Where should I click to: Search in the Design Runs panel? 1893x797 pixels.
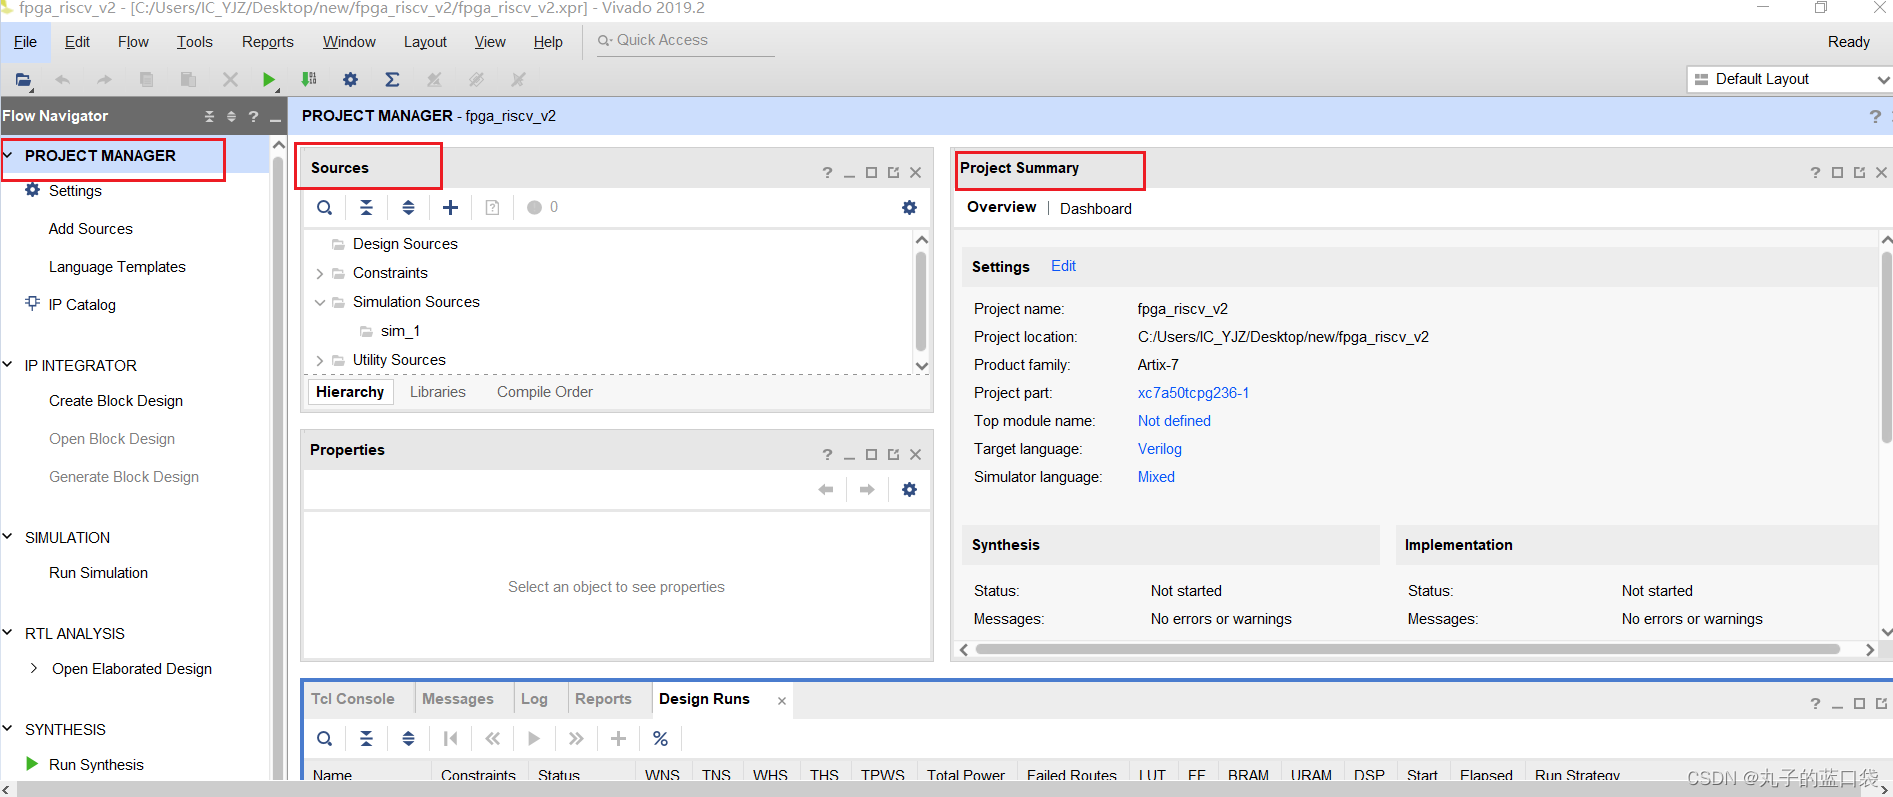324,738
